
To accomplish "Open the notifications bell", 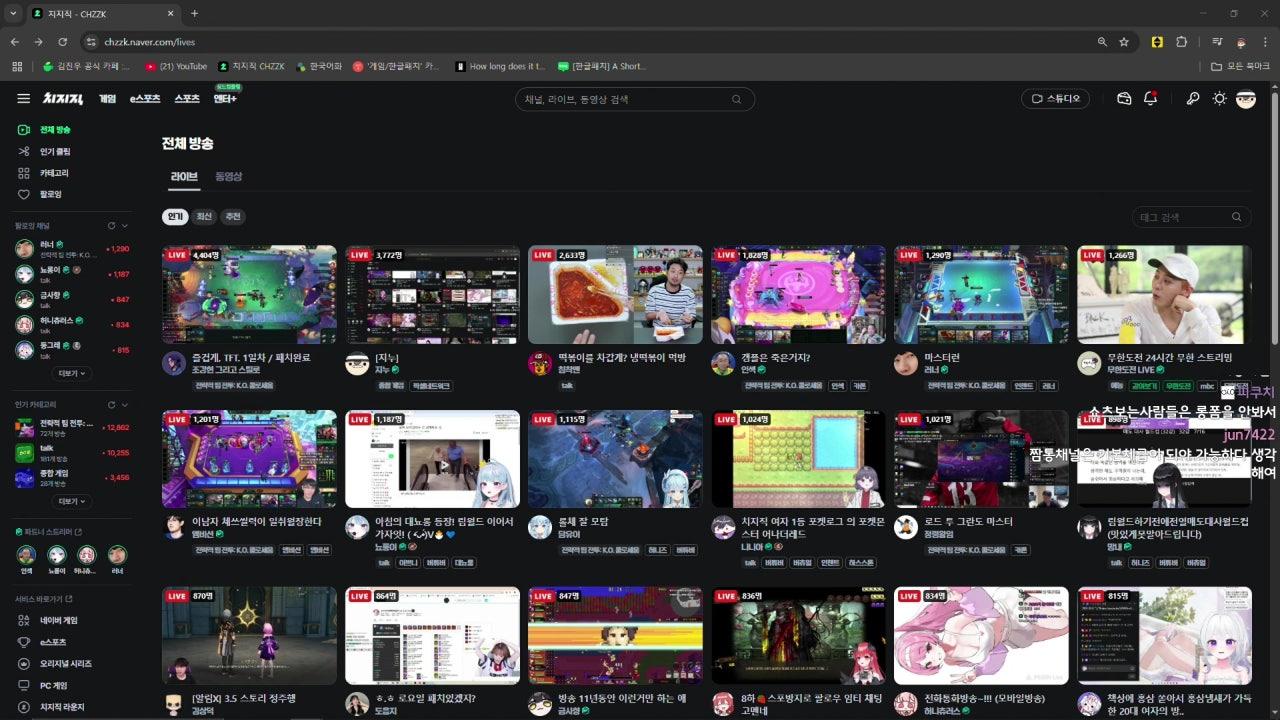I will 1150,98.
